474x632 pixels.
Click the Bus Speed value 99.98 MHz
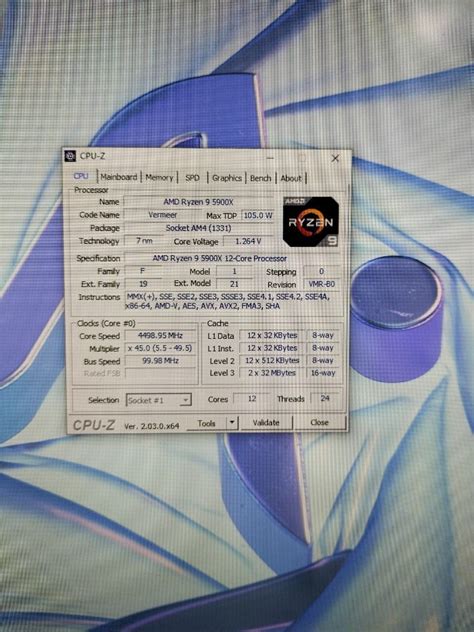160,361
